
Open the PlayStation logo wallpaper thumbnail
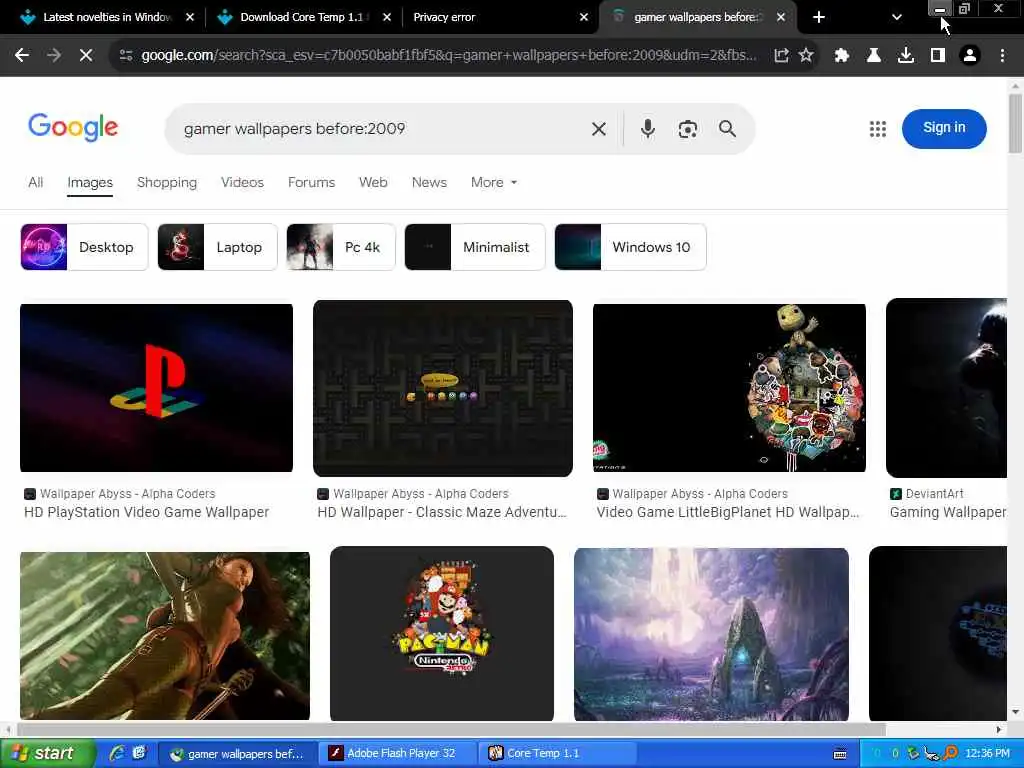tap(156, 388)
